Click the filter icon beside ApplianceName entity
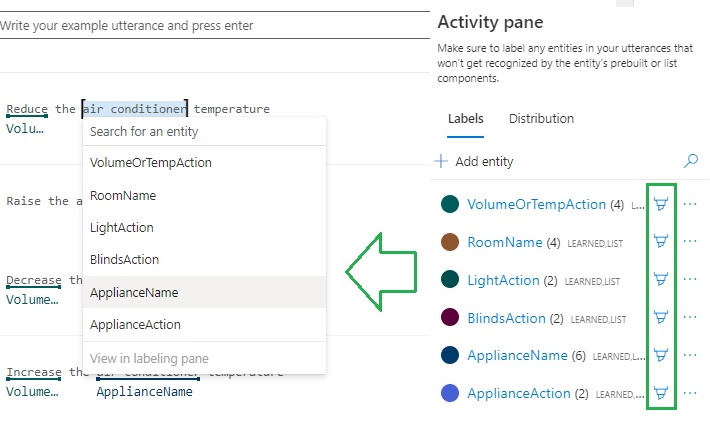 click(x=660, y=355)
